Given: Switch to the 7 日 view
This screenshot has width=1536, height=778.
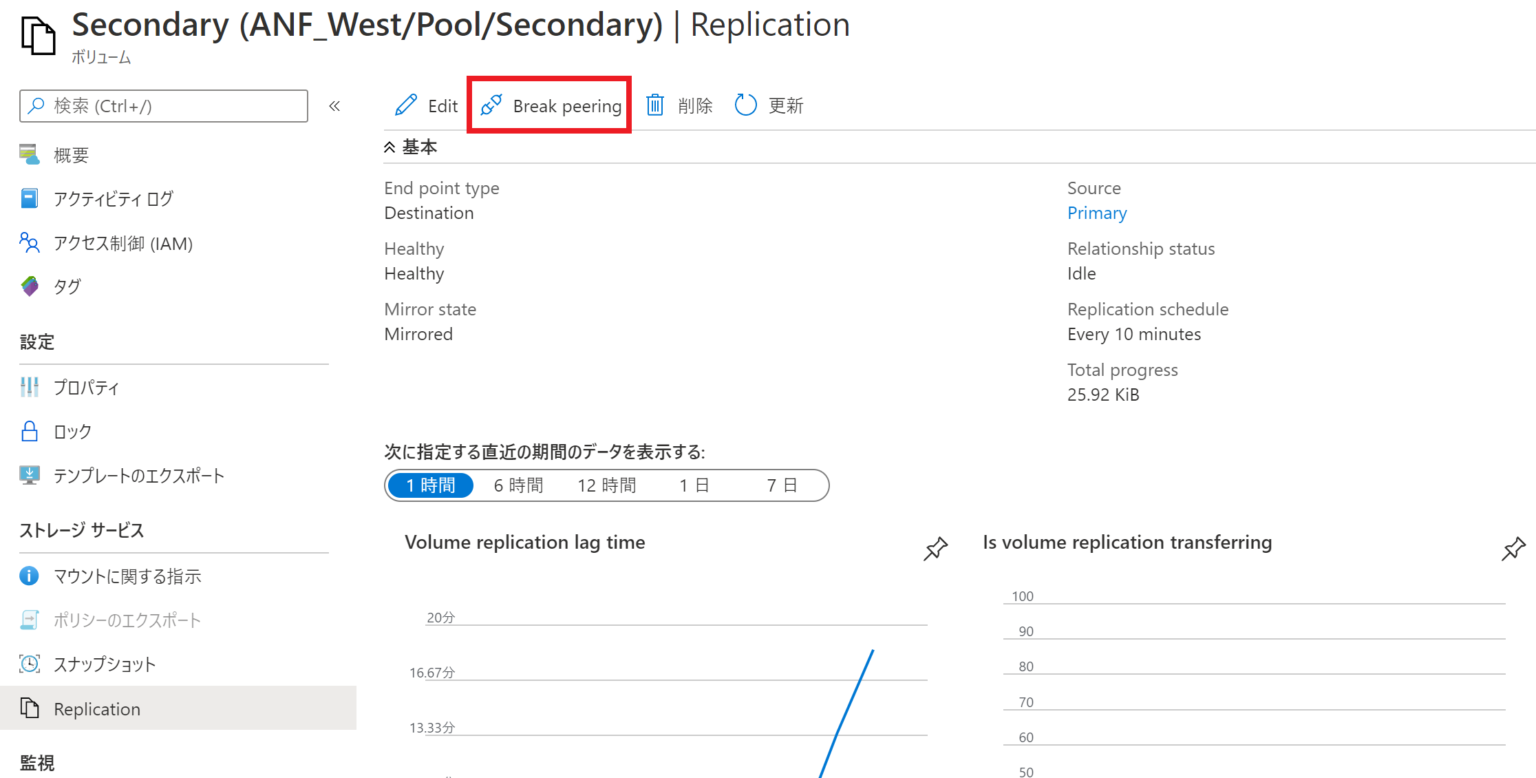Looking at the screenshot, I should (x=784, y=485).
